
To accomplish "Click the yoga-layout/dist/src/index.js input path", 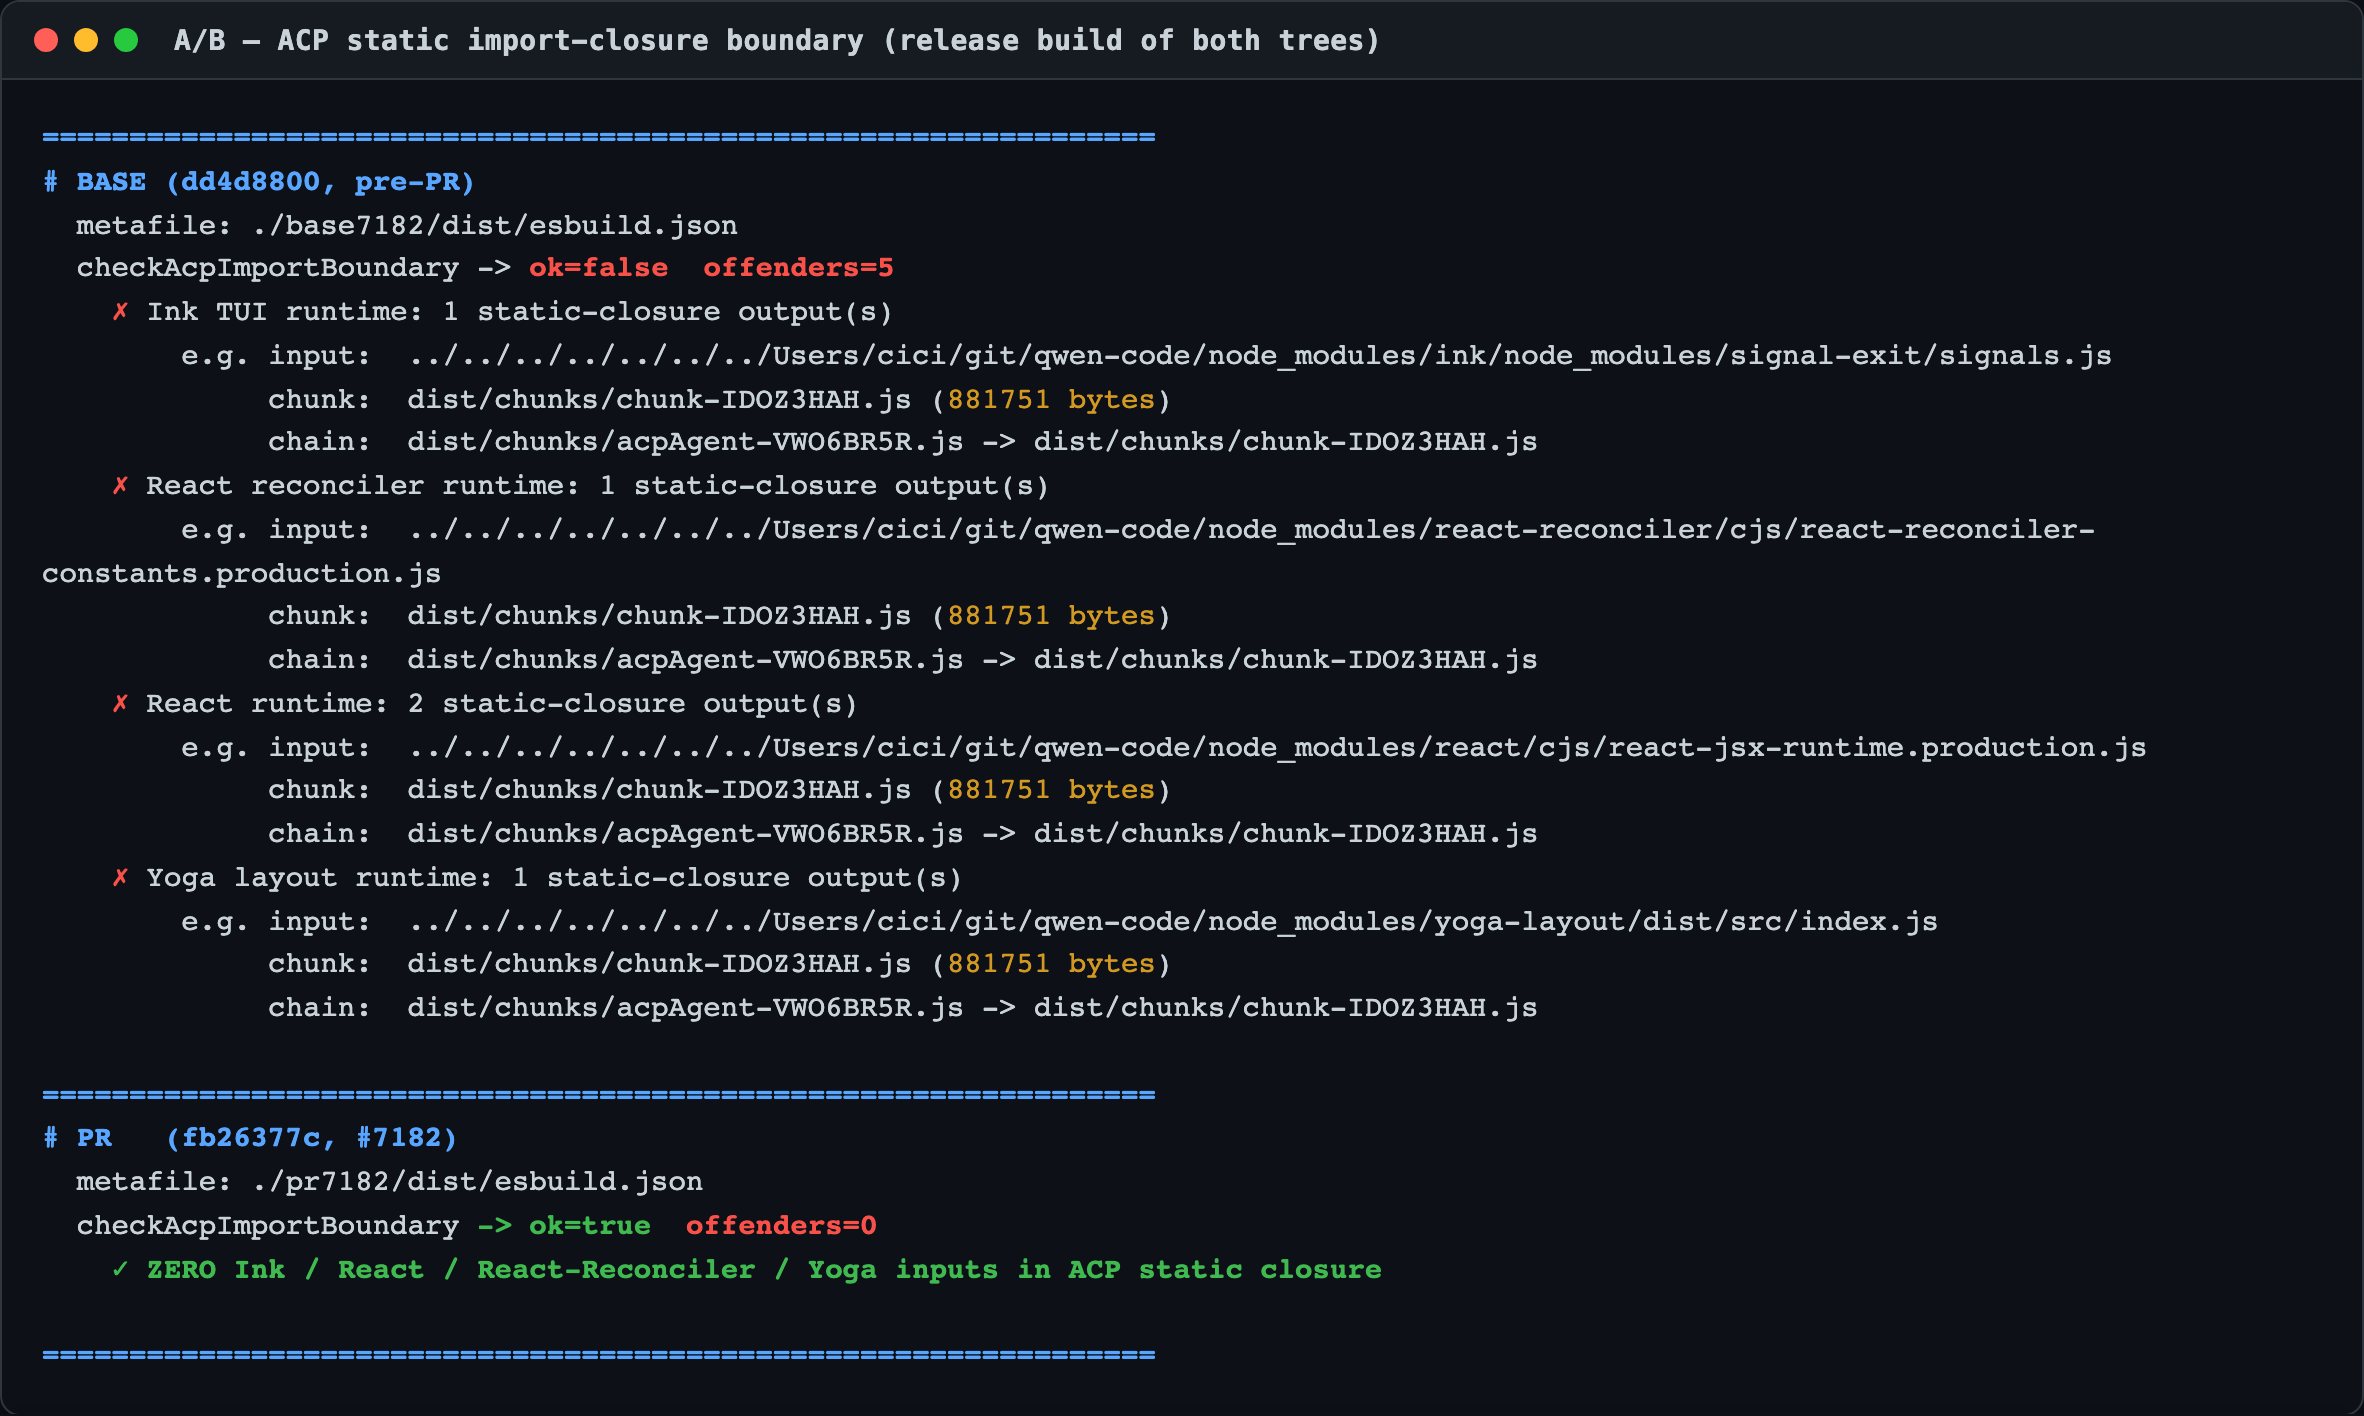I will point(1173,922).
